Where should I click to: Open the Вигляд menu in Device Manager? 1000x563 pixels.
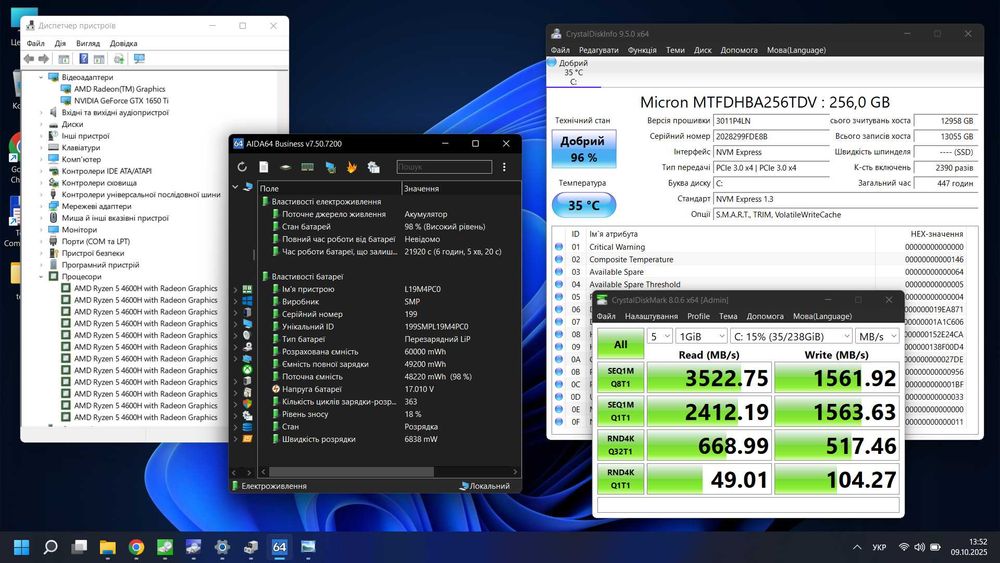(87, 44)
